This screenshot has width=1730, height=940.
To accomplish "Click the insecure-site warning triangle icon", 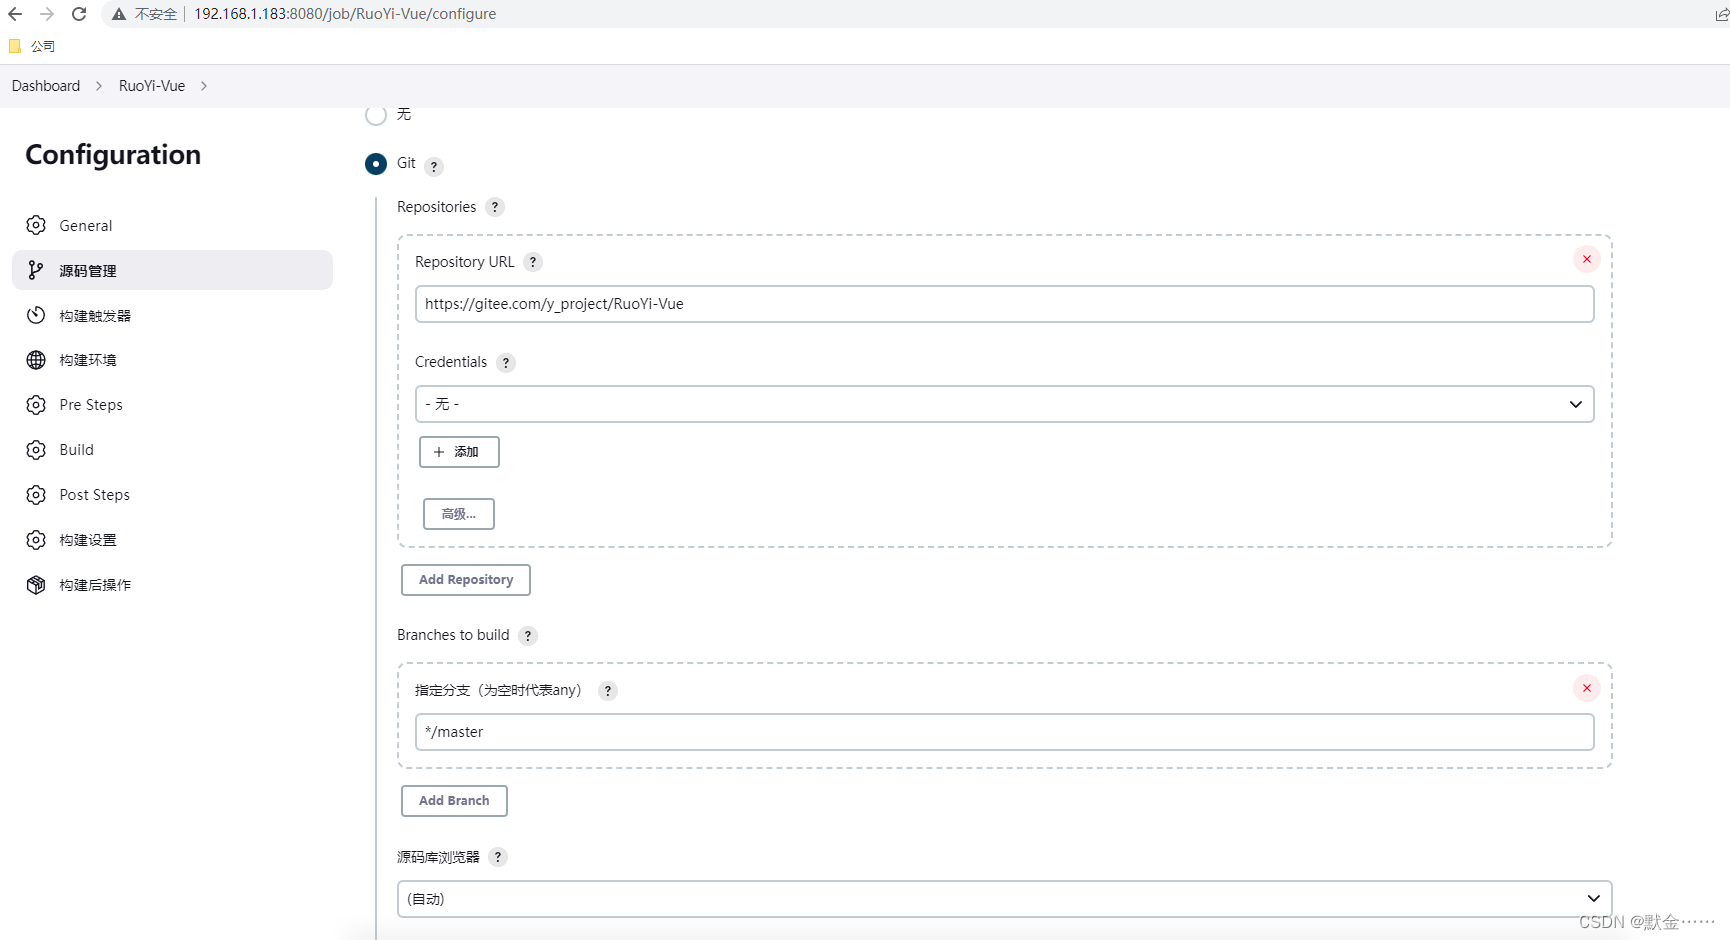I will pyautogui.click(x=119, y=14).
